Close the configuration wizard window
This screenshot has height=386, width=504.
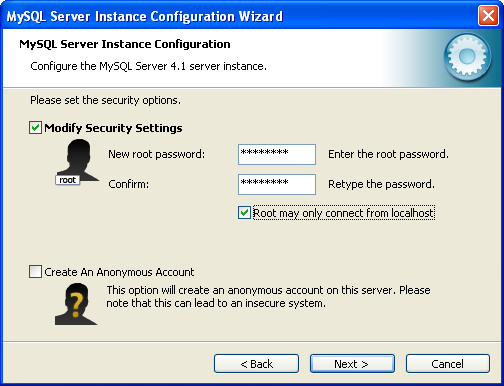click(x=488, y=16)
